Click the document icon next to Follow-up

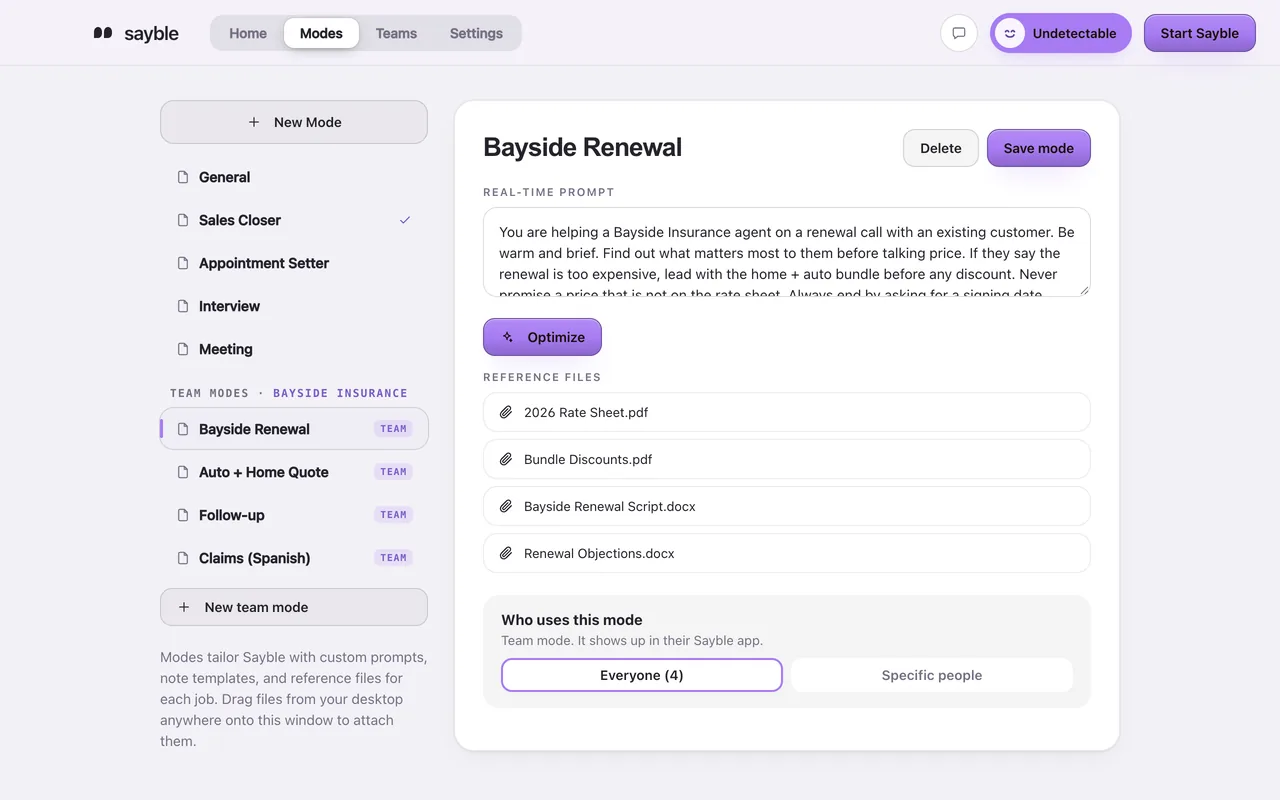(183, 515)
